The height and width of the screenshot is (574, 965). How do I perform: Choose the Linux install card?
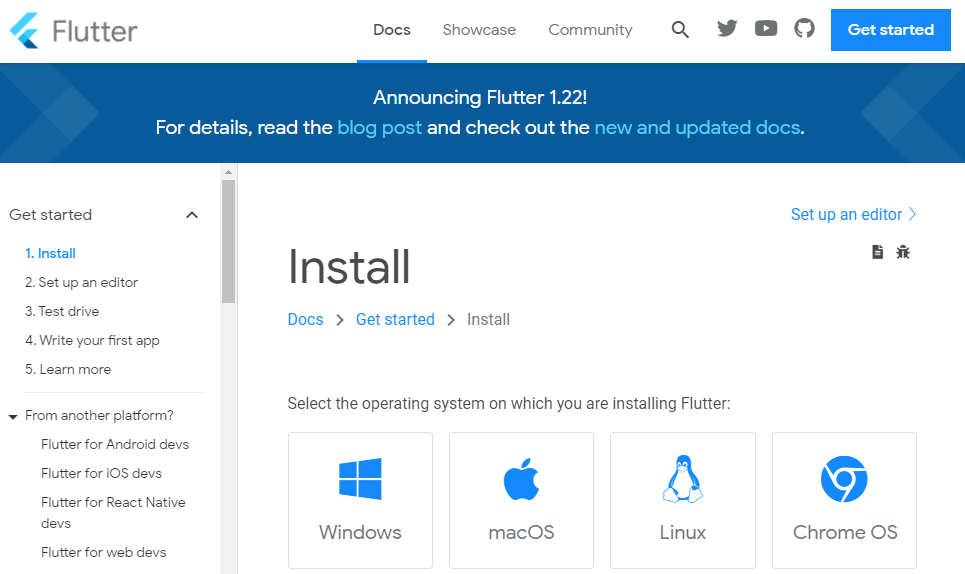683,500
